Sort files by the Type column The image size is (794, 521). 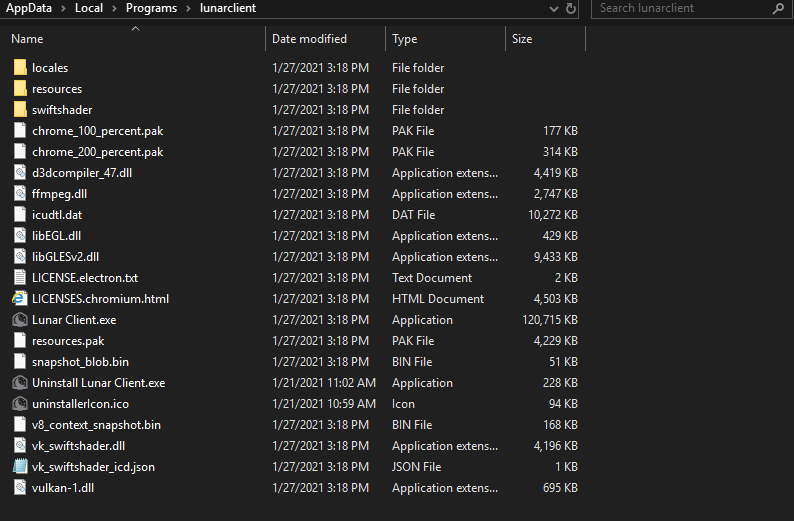pyautogui.click(x=405, y=39)
